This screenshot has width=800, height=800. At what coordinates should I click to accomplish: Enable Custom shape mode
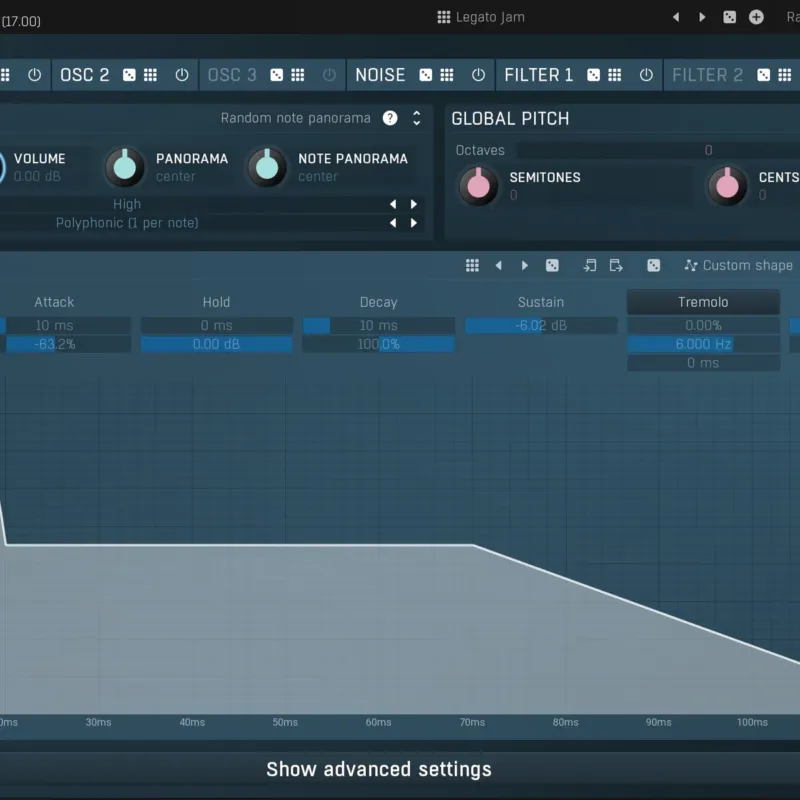coord(739,265)
